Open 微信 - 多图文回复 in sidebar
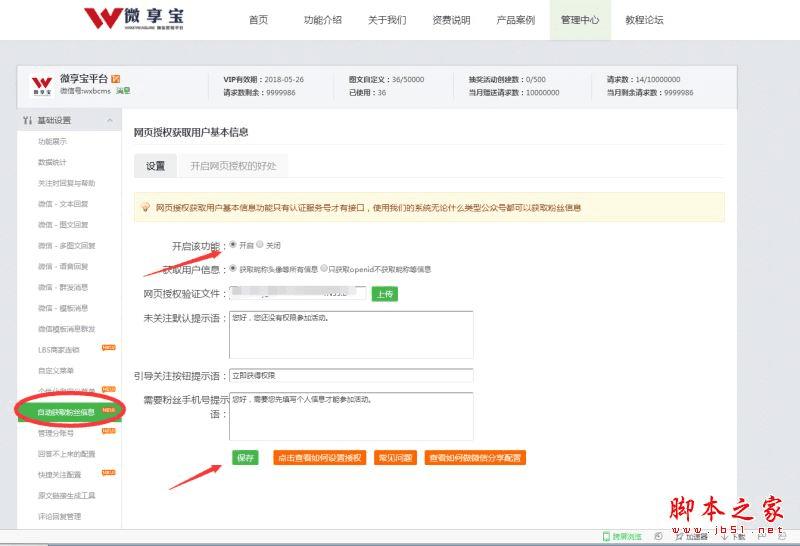The height and width of the screenshot is (546, 800). click(x=66, y=246)
